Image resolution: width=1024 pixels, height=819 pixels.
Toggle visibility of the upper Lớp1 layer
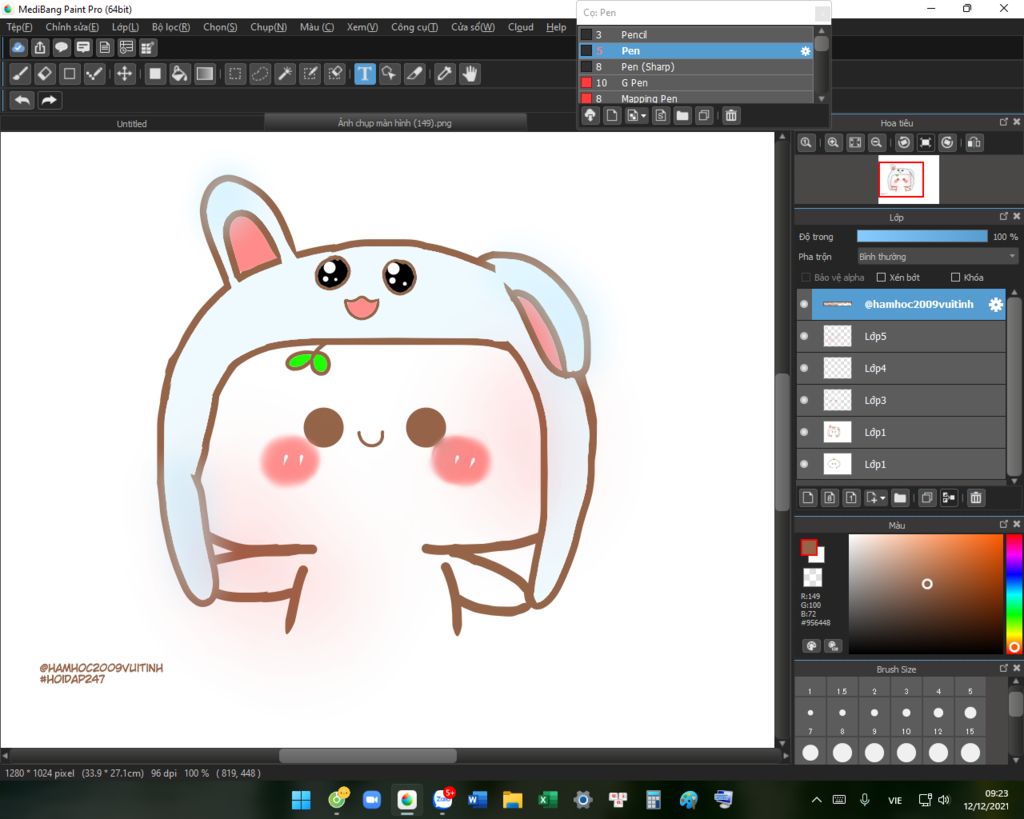tap(804, 432)
